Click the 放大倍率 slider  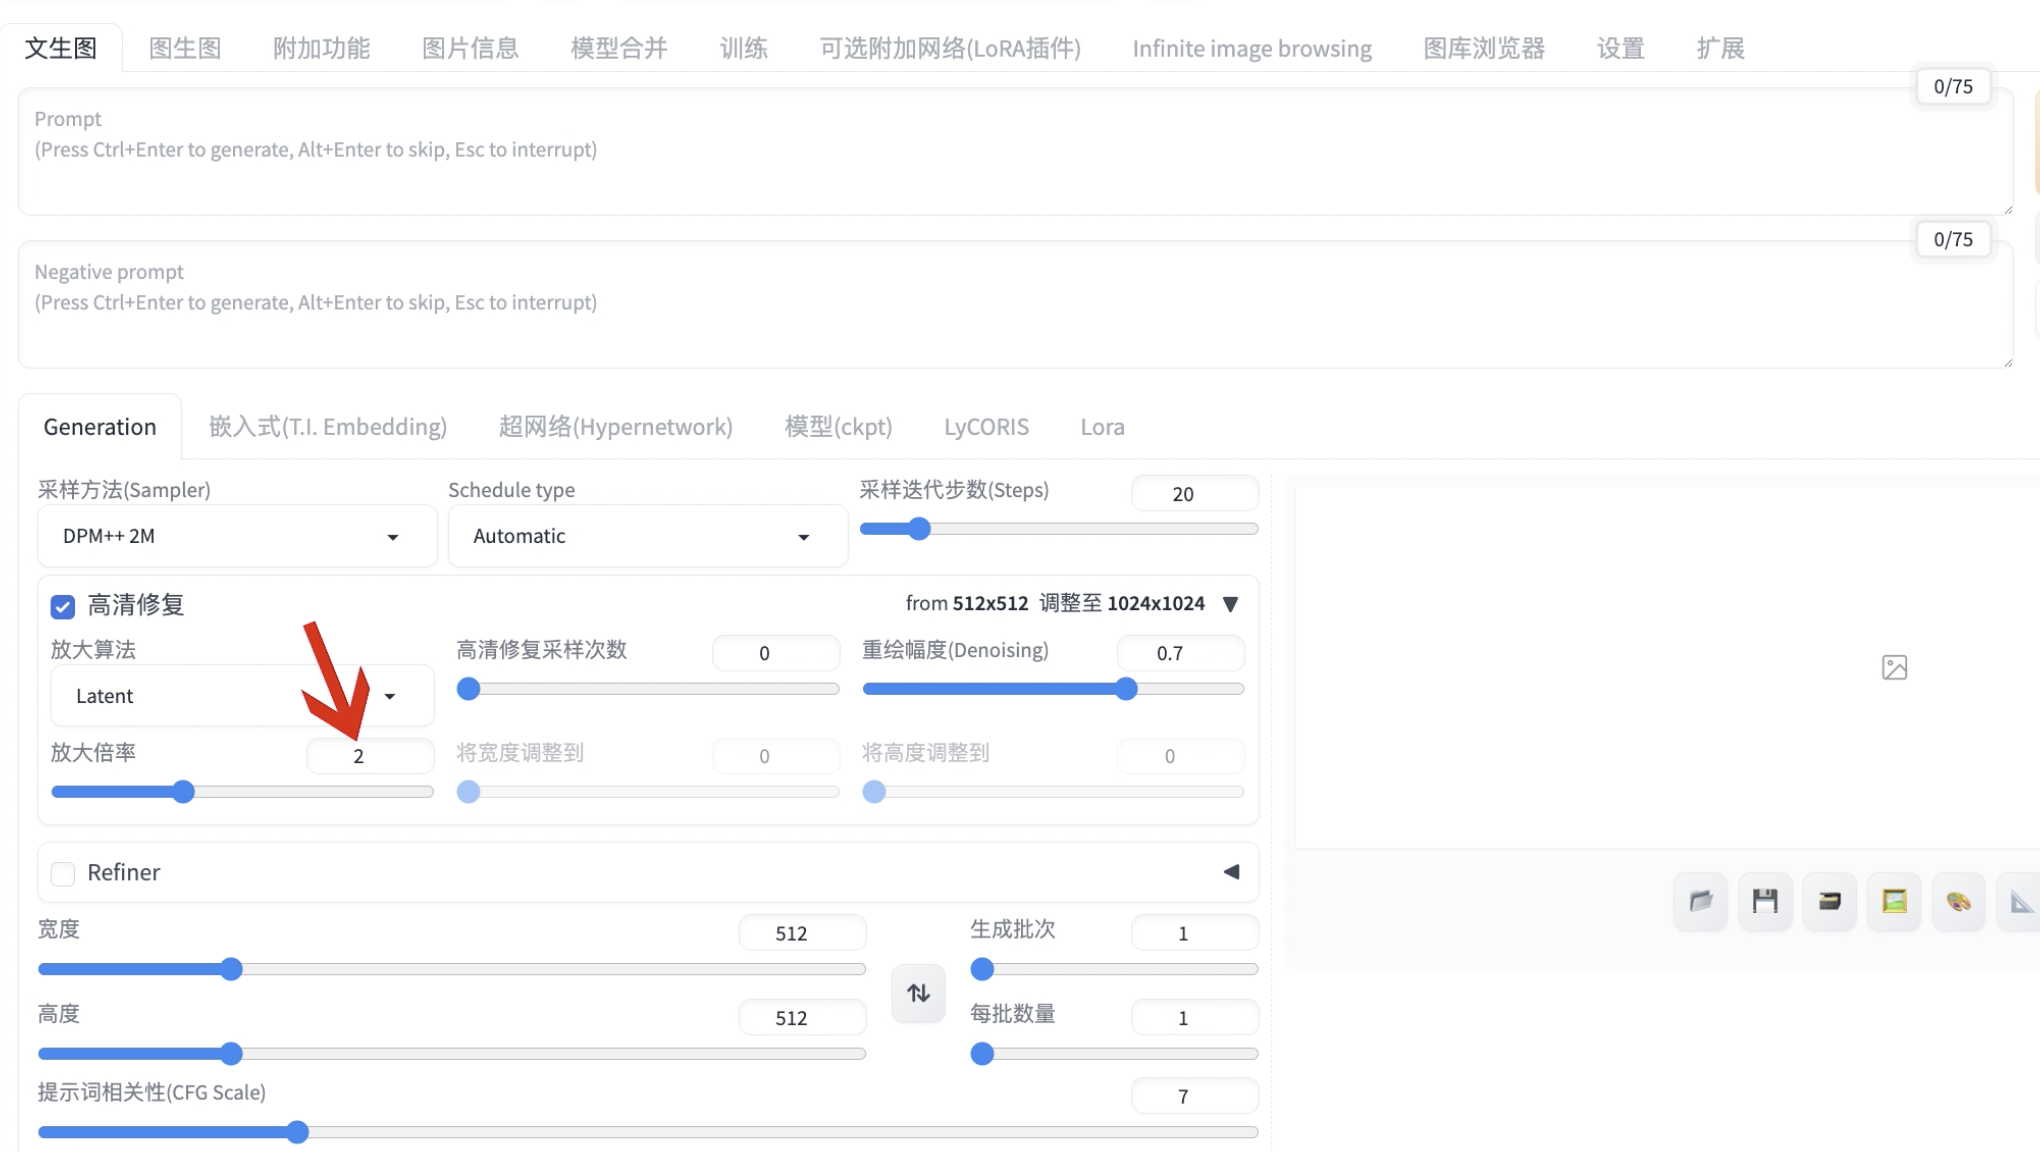pos(242,792)
